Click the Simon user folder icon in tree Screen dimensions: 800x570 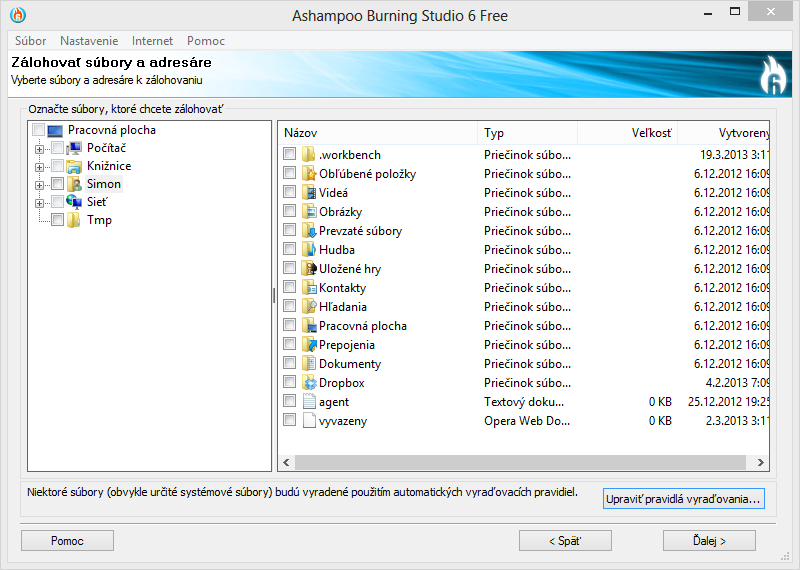coord(74,184)
